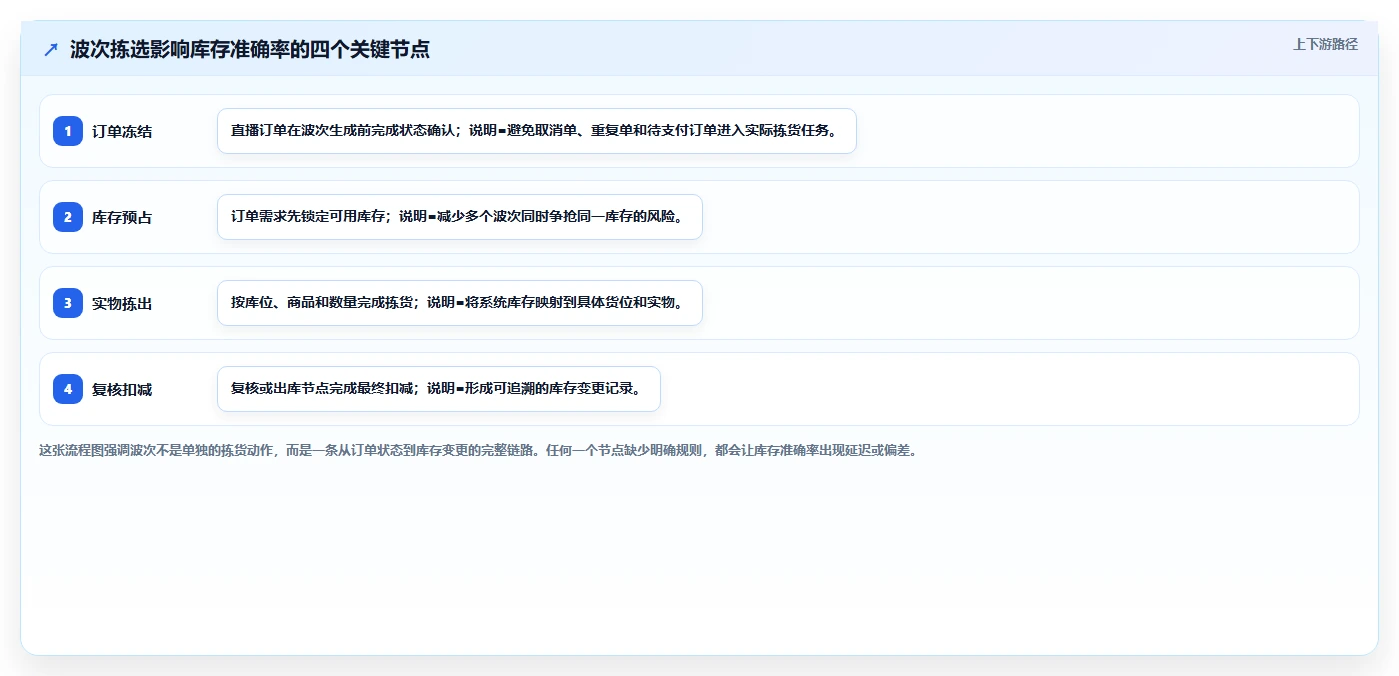Click the footnote paragraph starting 这张流程图强调

(x=478, y=450)
